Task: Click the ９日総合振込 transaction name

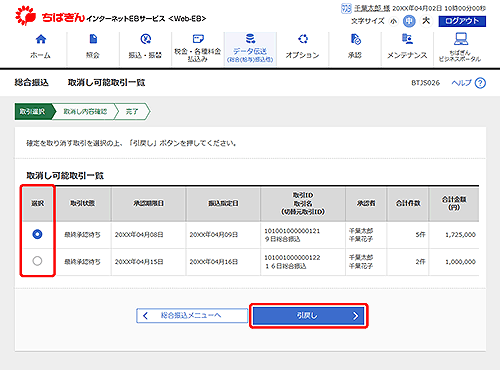Action: click(283, 239)
